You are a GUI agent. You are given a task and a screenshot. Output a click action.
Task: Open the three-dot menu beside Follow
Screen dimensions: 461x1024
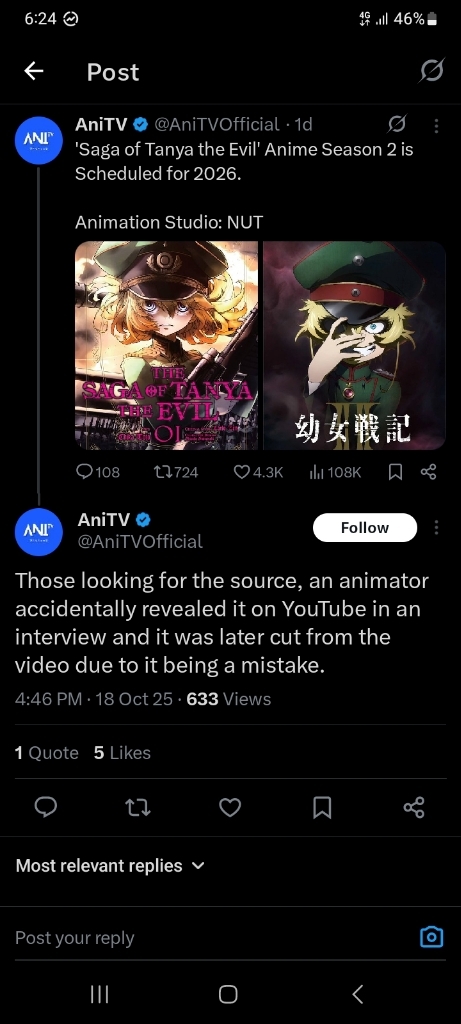(436, 528)
